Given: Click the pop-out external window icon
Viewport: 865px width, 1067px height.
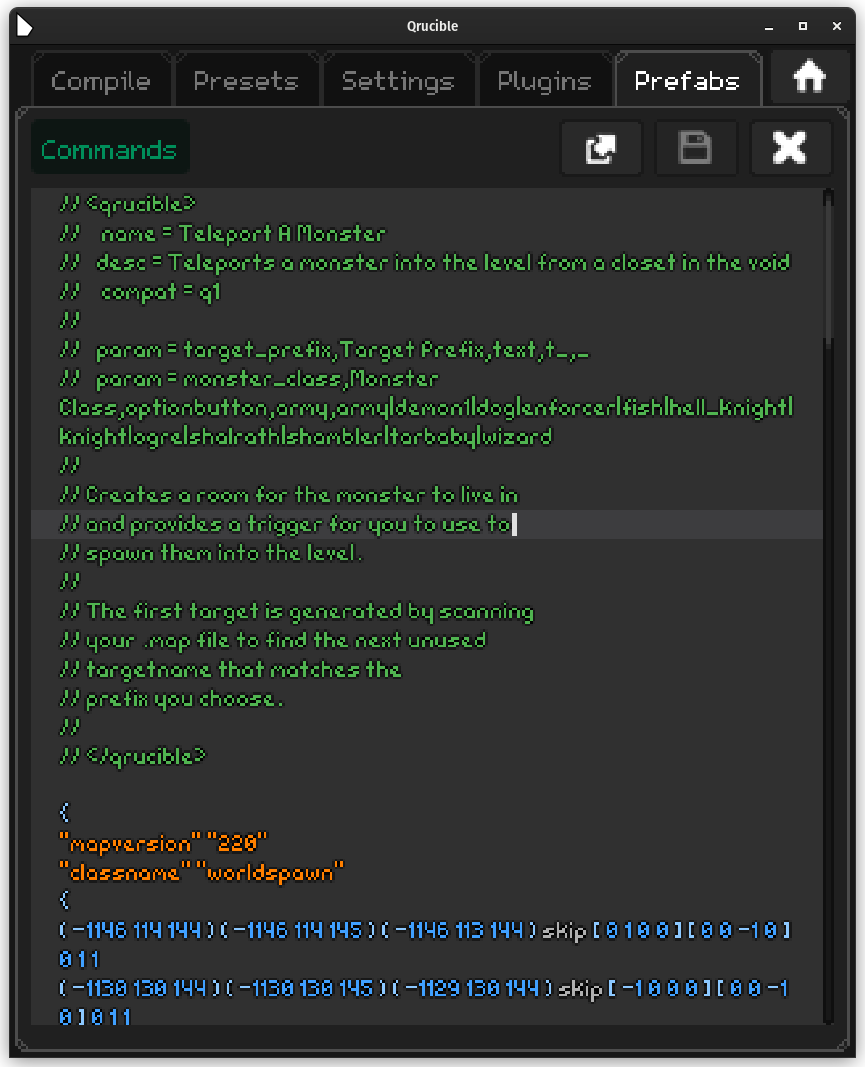Looking at the screenshot, I should tap(601, 149).
